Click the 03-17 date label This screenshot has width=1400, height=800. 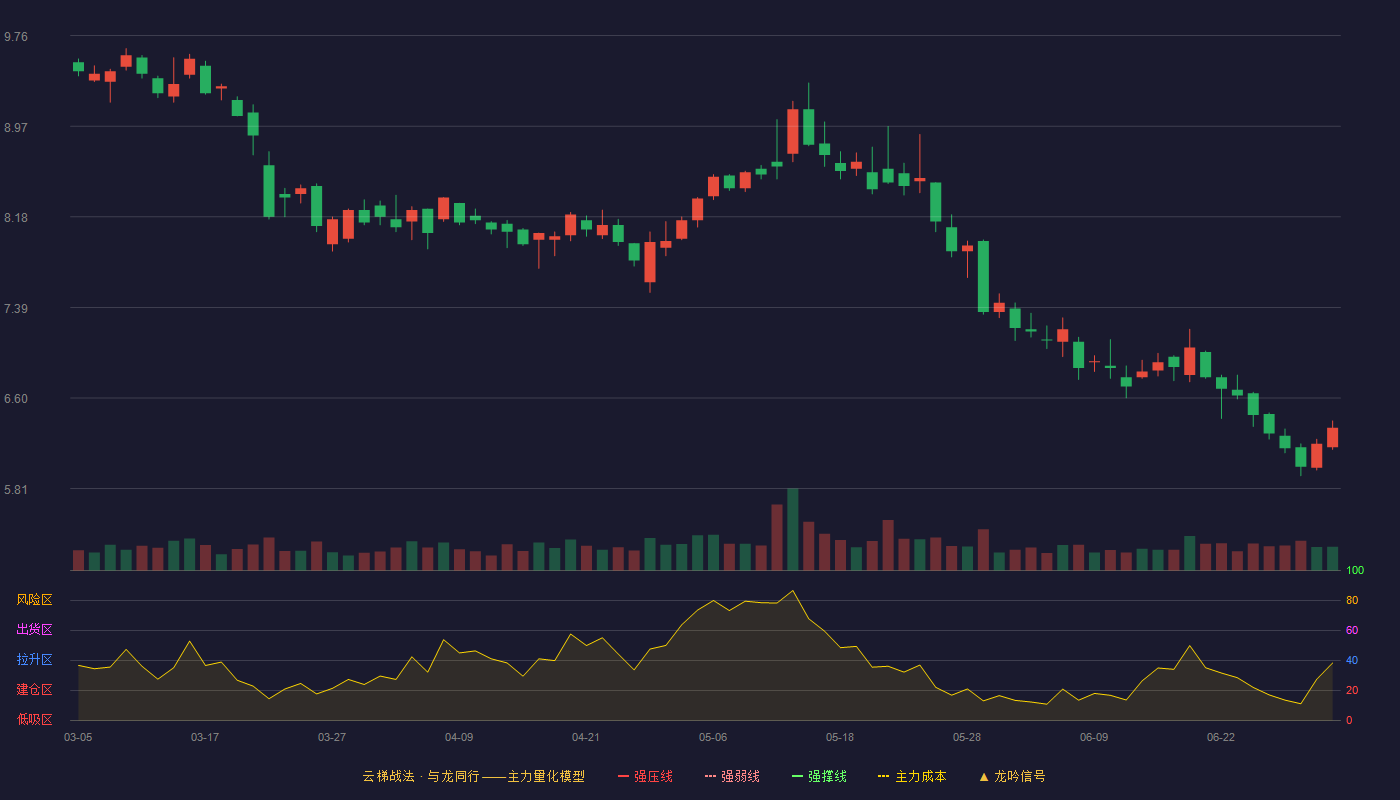(205, 737)
